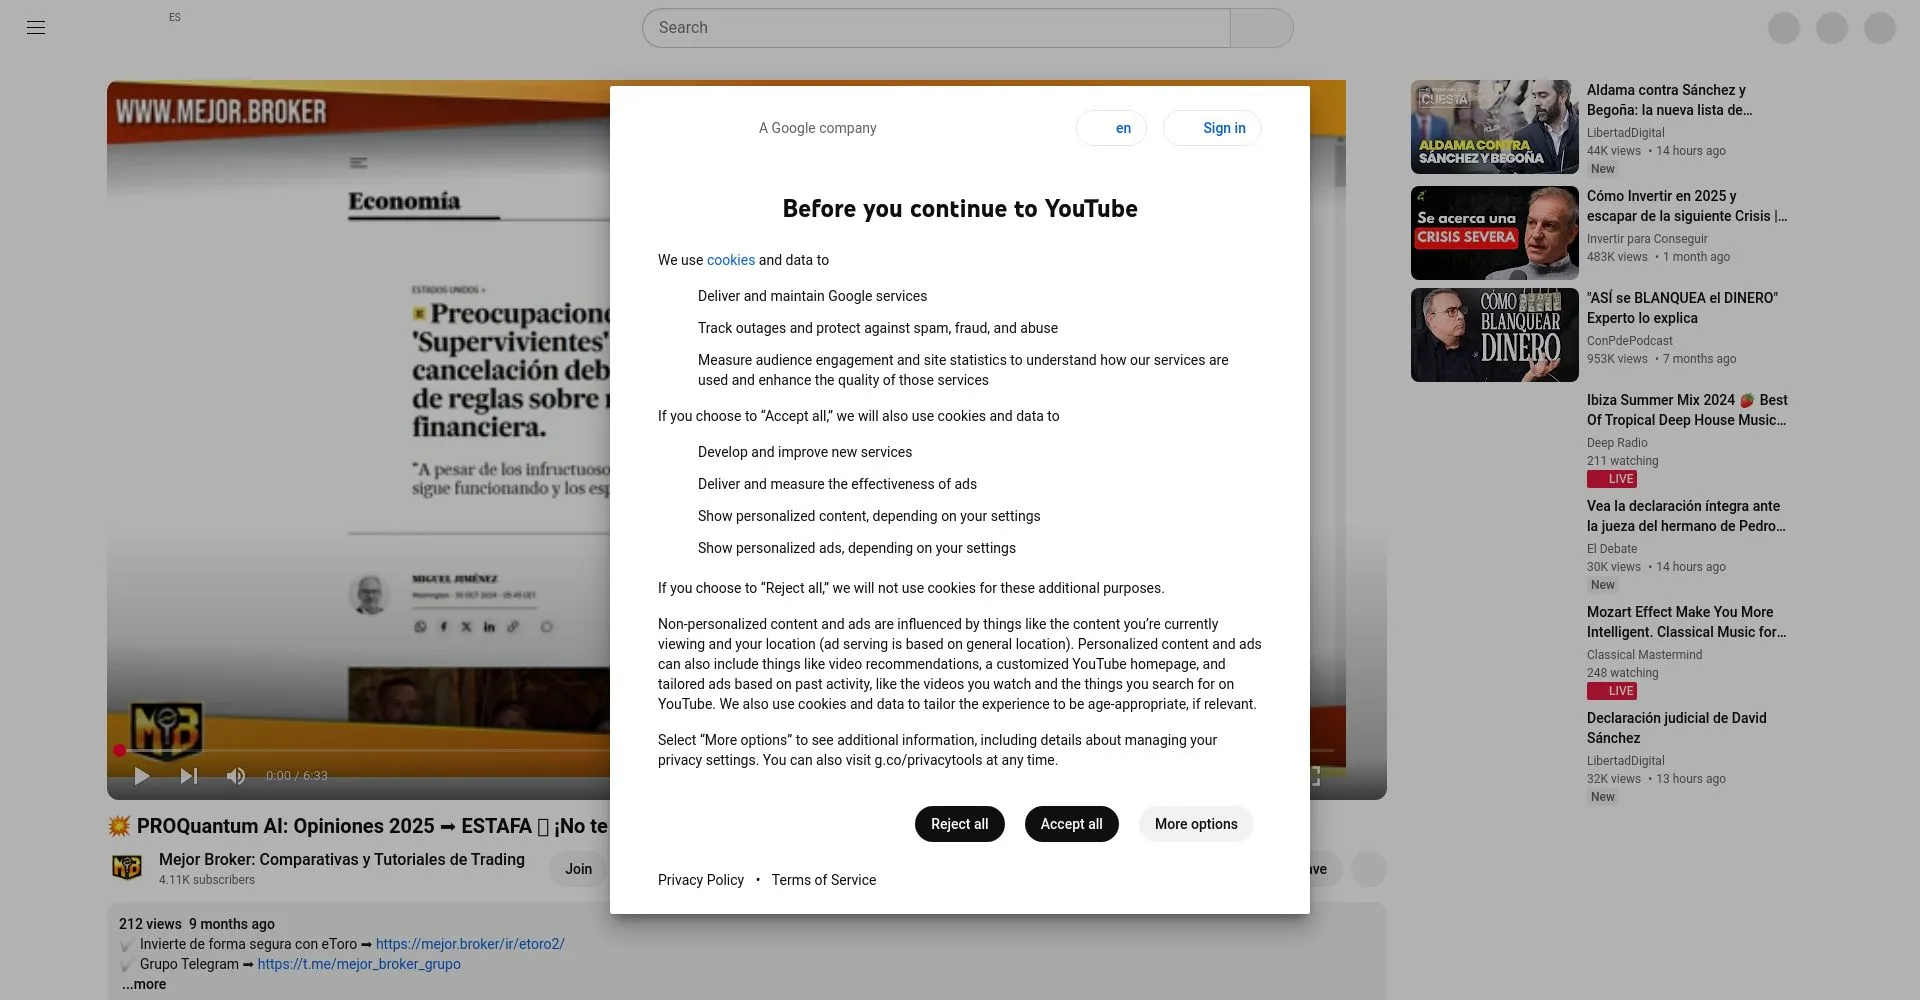Click the rightmost top-bar avatar circle

click(1880, 28)
